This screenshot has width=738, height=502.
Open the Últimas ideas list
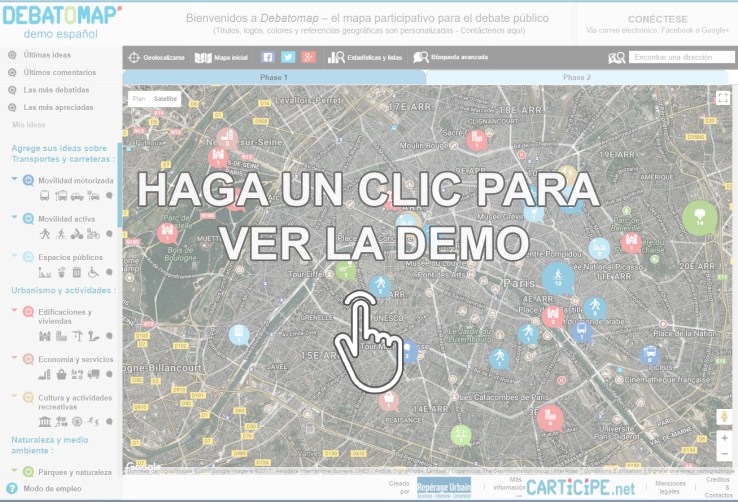tap(49, 55)
